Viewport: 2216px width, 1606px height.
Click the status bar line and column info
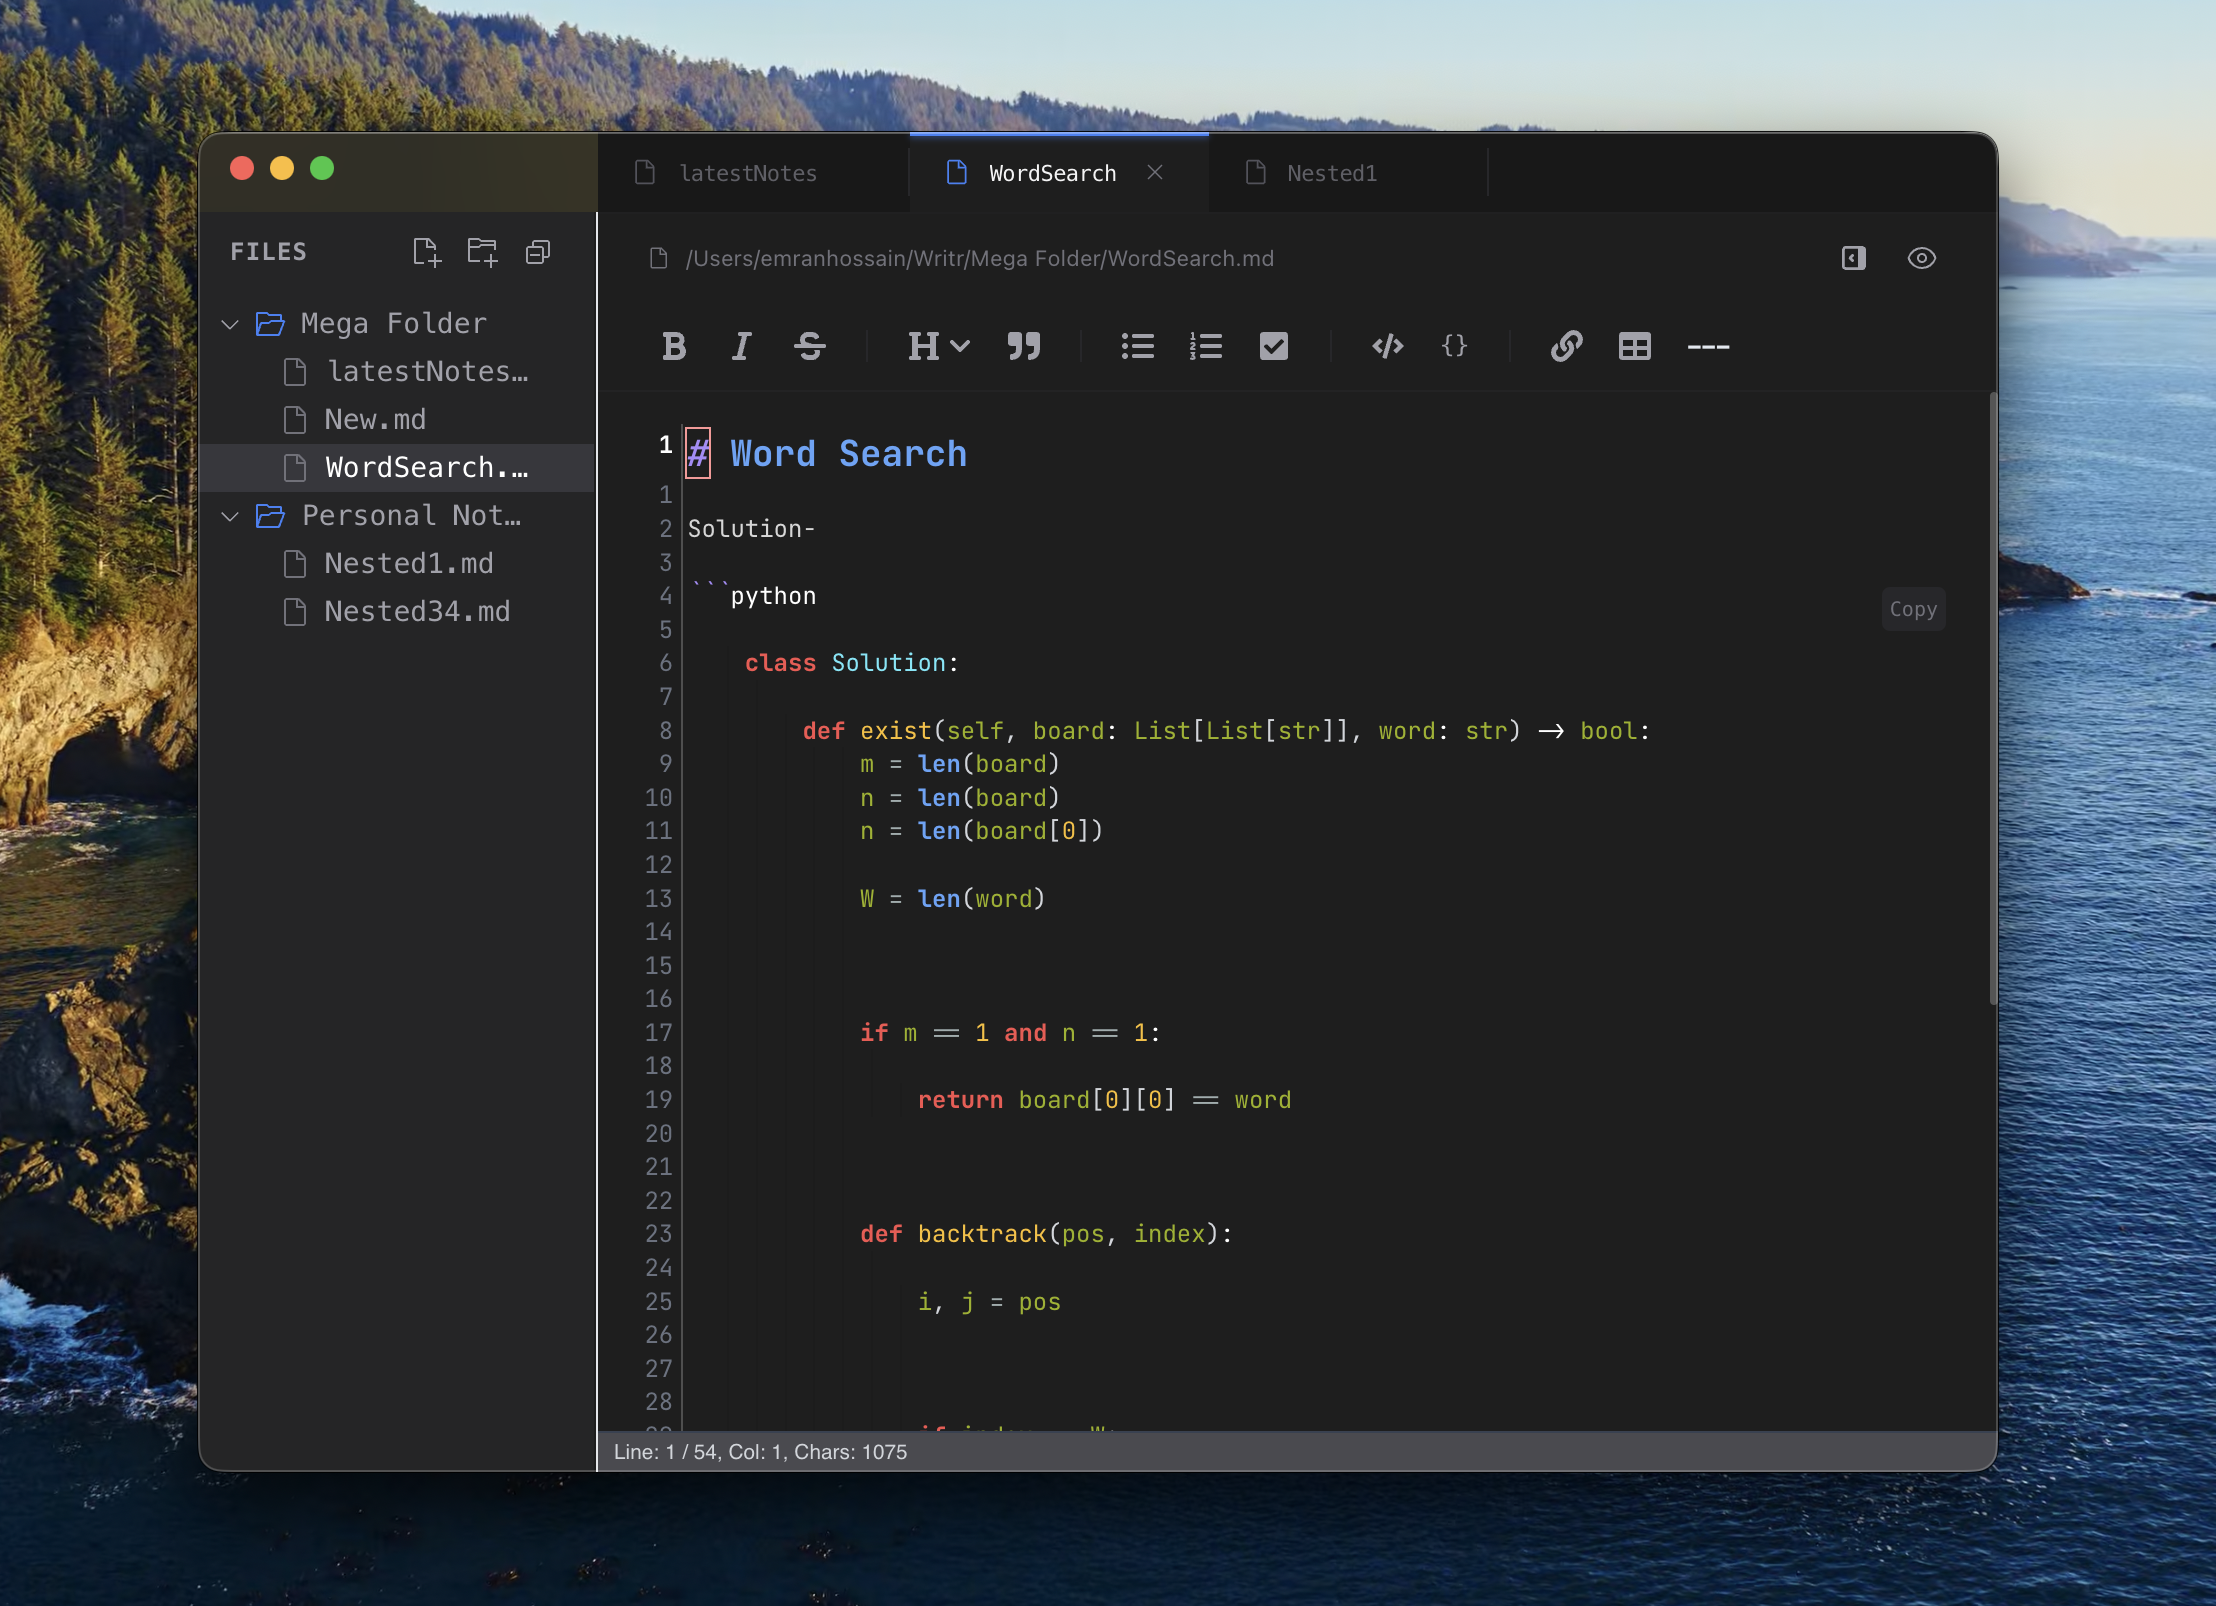tap(760, 1452)
